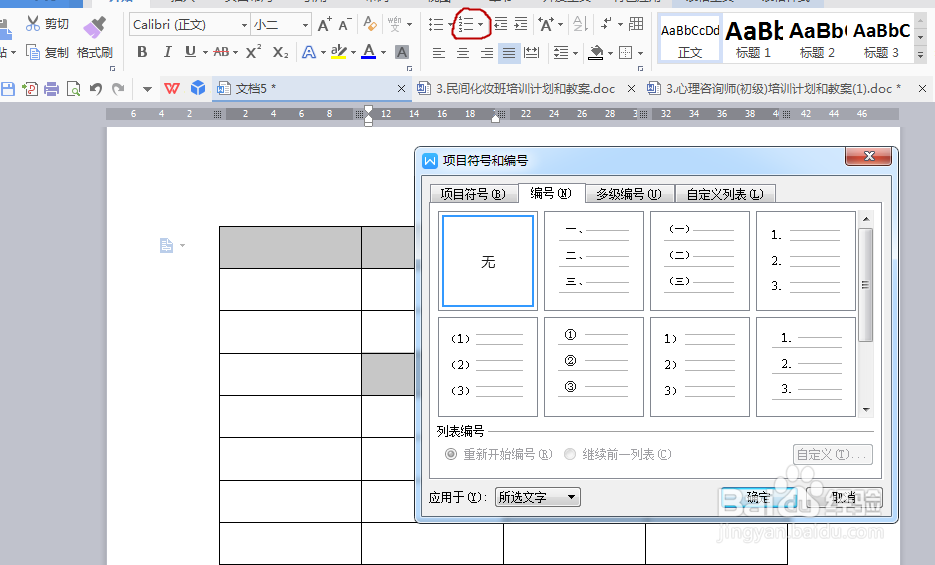Select the 一、二、三、 numbering format
The height and width of the screenshot is (565, 935).
click(594, 261)
